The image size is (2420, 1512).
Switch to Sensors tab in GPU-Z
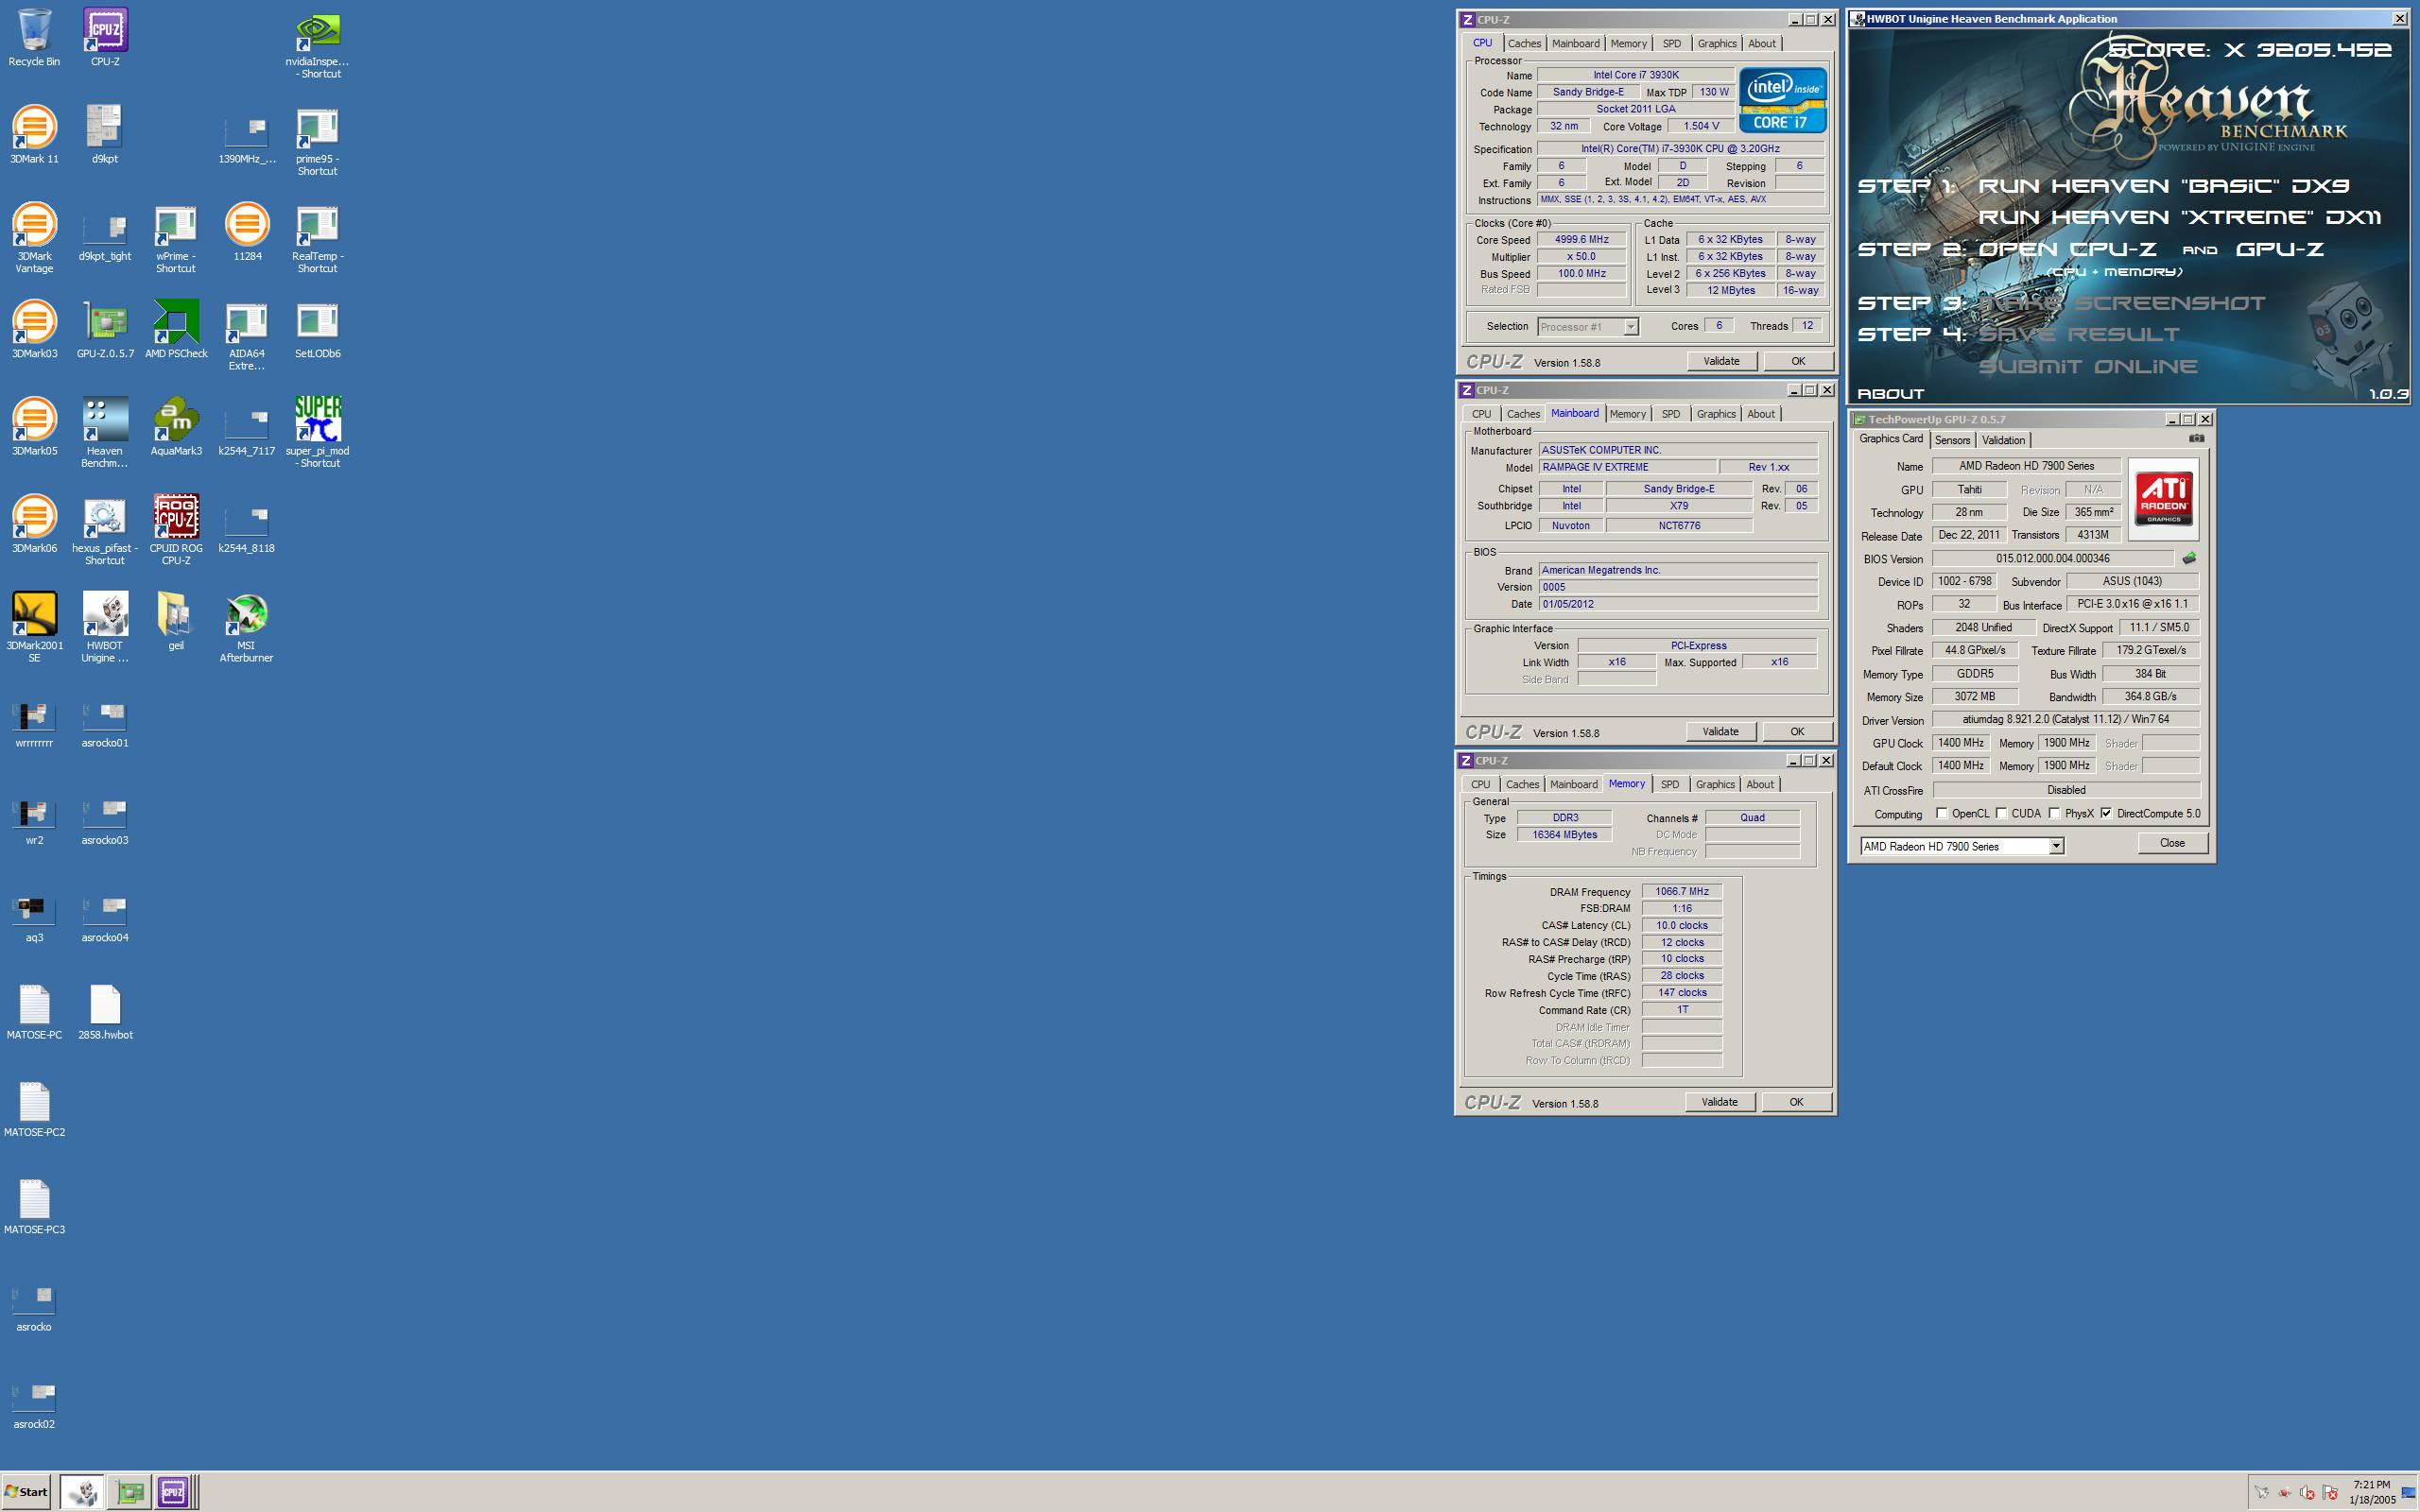(x=1952, y=440)
